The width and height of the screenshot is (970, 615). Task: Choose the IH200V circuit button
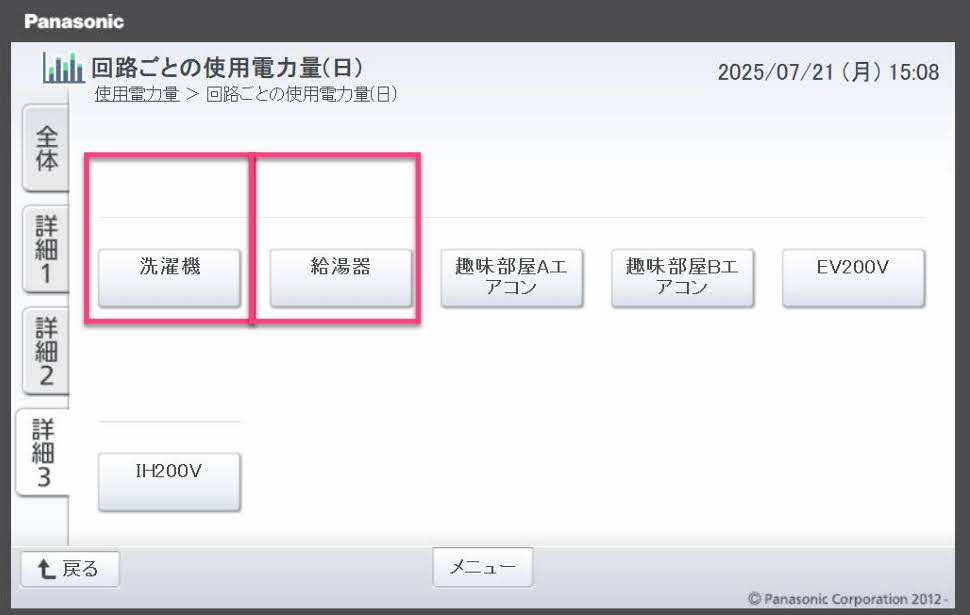click(170, 482)
